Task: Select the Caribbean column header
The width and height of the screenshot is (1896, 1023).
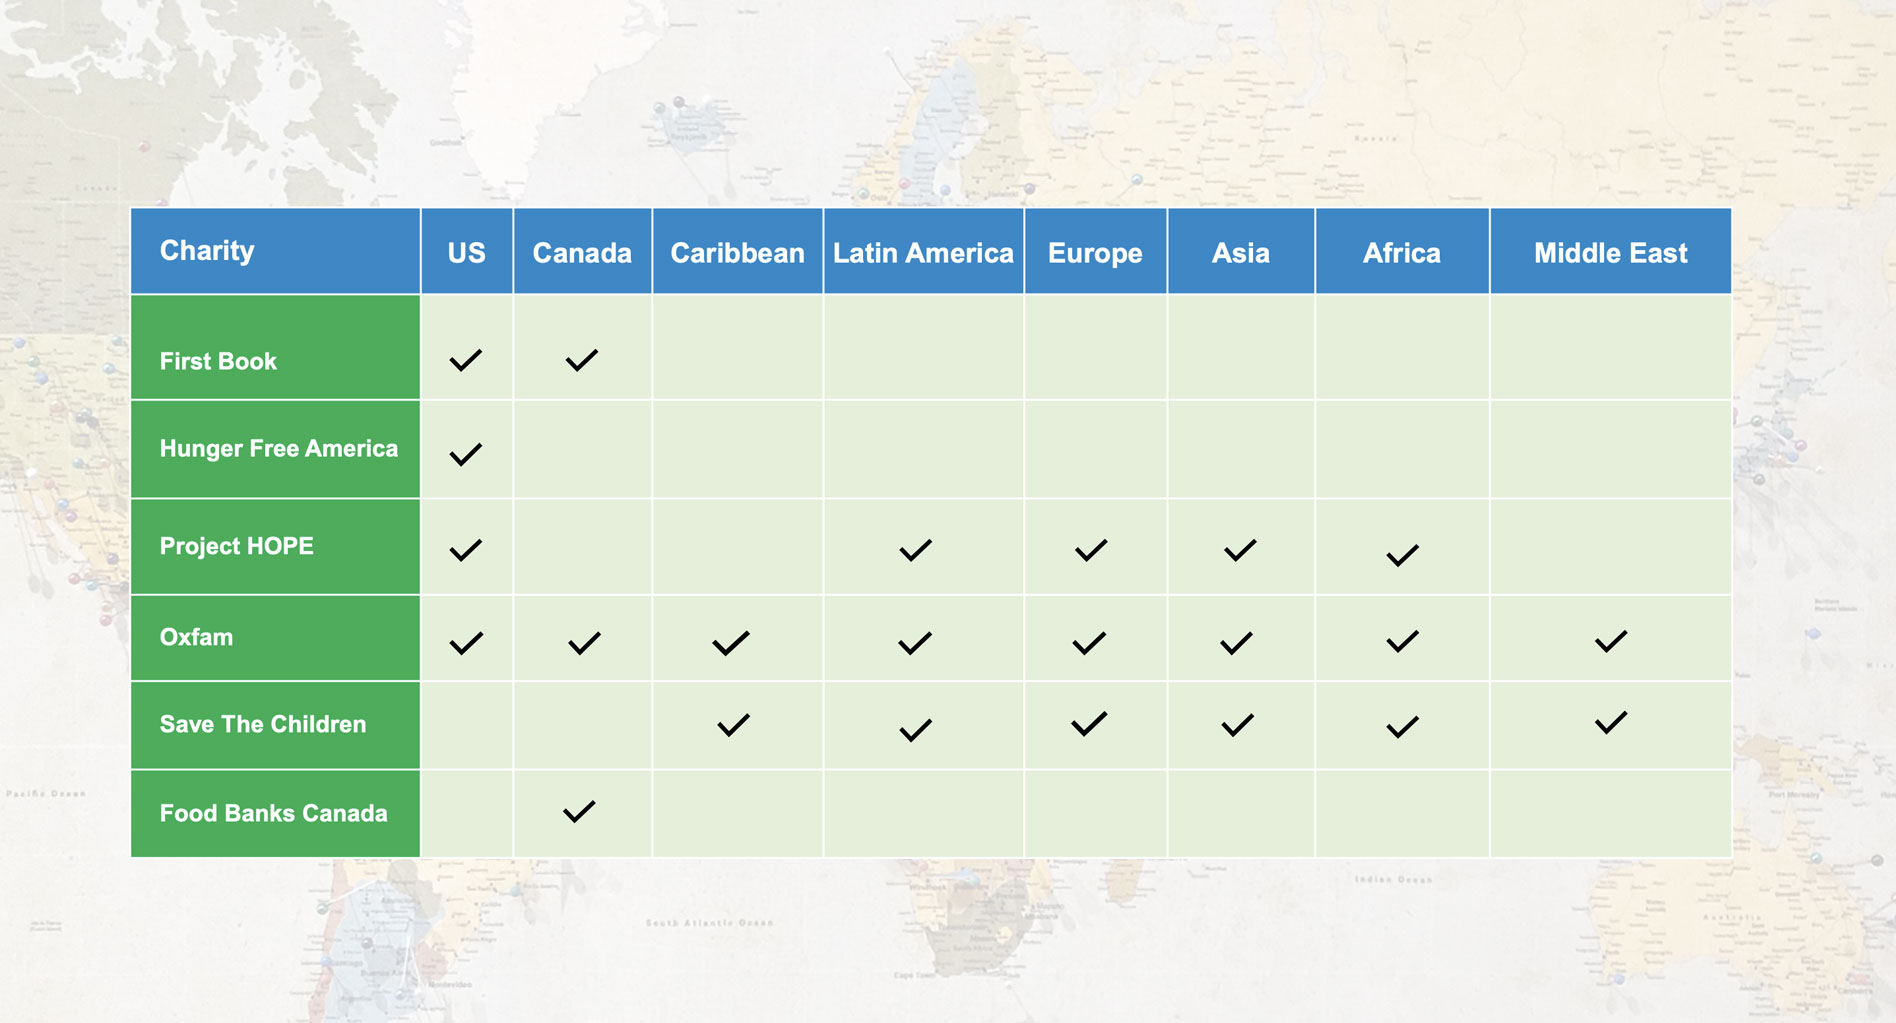Action: point(737,253)
